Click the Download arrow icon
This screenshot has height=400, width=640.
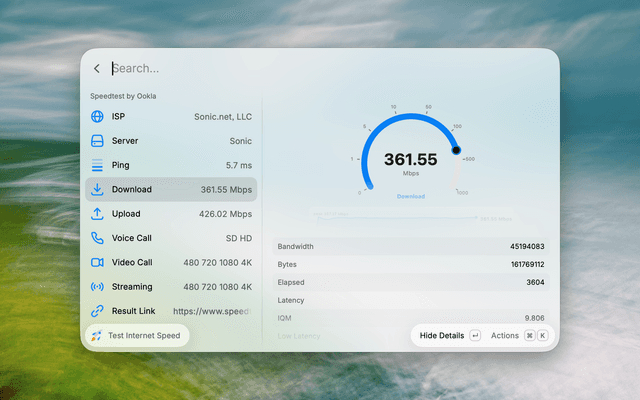97,189
